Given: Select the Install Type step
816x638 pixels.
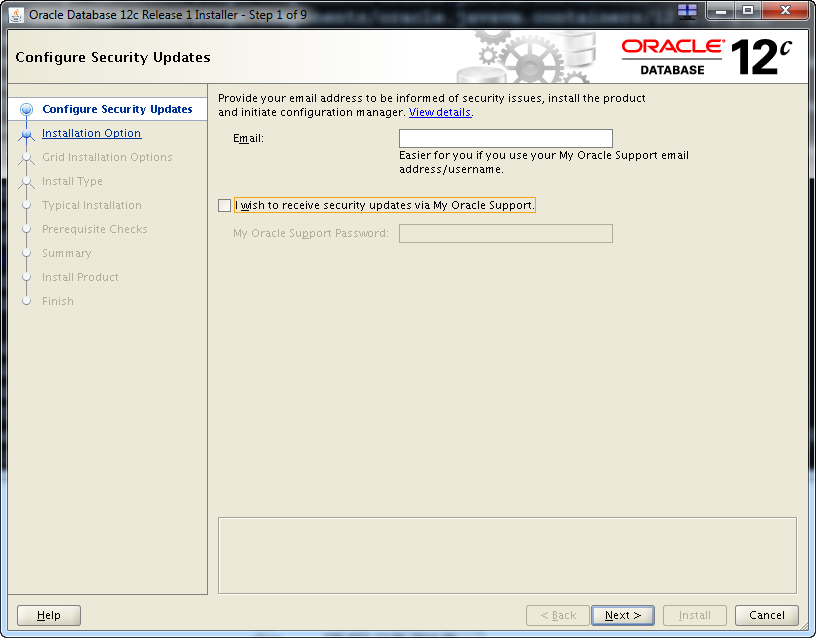Looking at the screenshot, I should click(72, 181).
